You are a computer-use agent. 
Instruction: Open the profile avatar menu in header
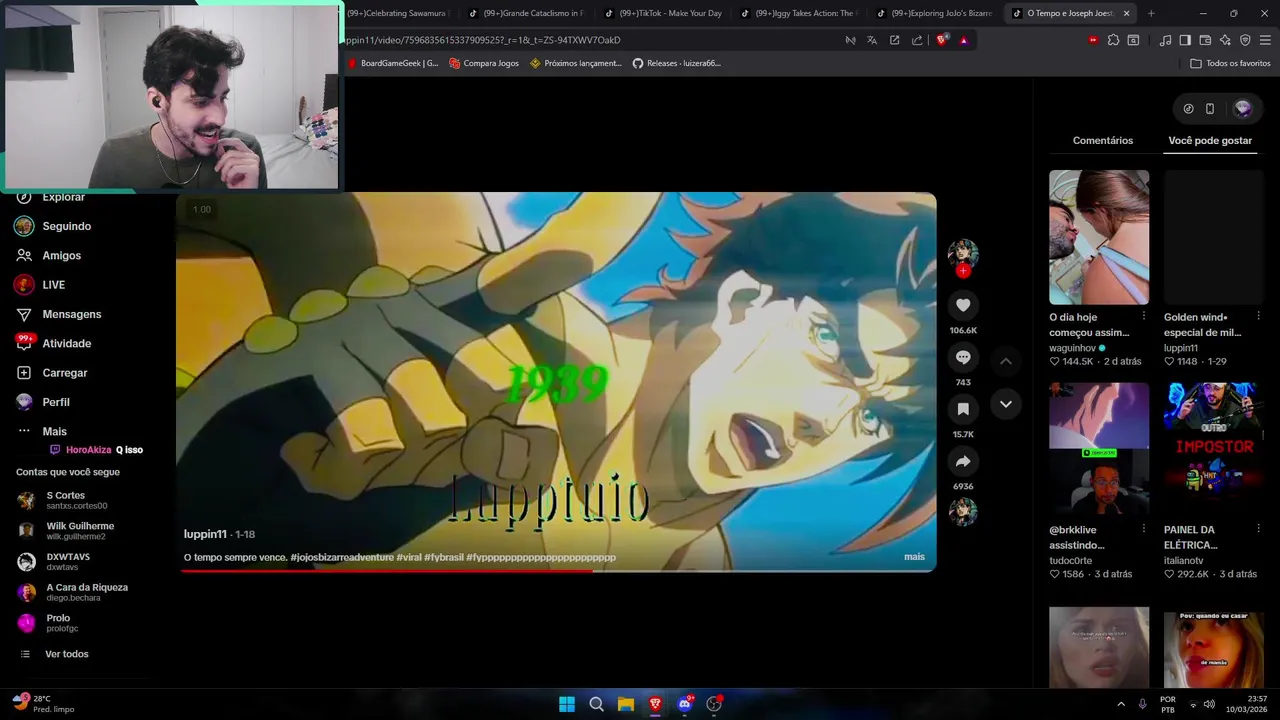pos(1243,108)
